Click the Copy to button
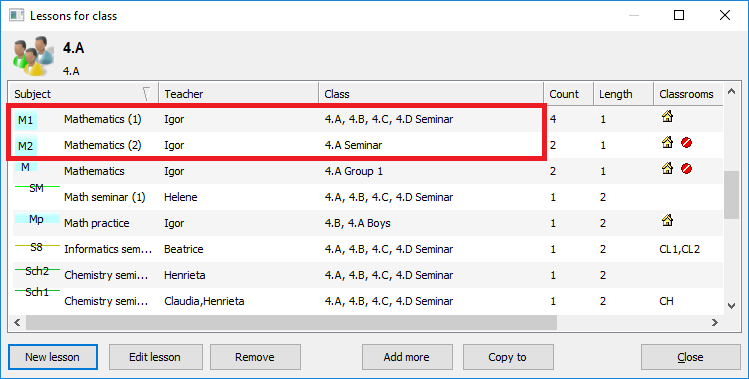 tap(508, 357)
